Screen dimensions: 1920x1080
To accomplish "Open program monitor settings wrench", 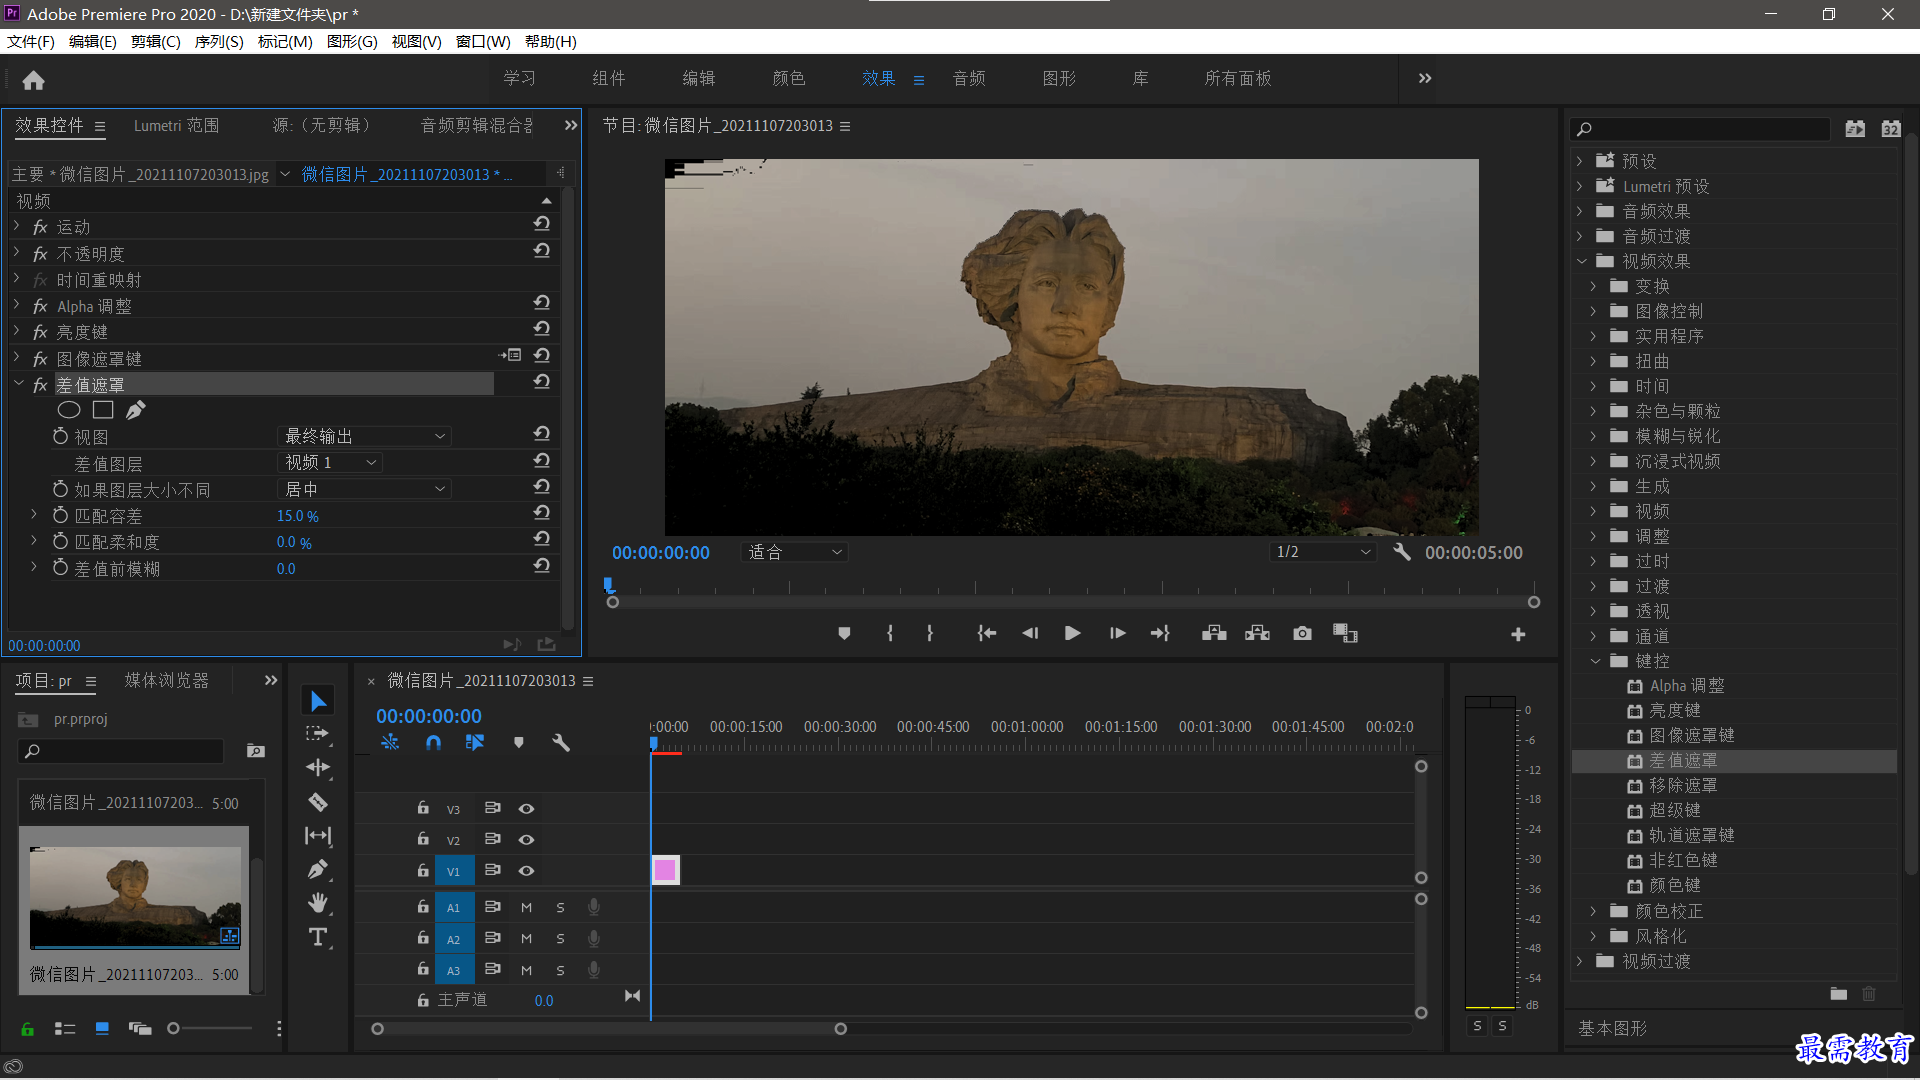I will [1402, 552].
